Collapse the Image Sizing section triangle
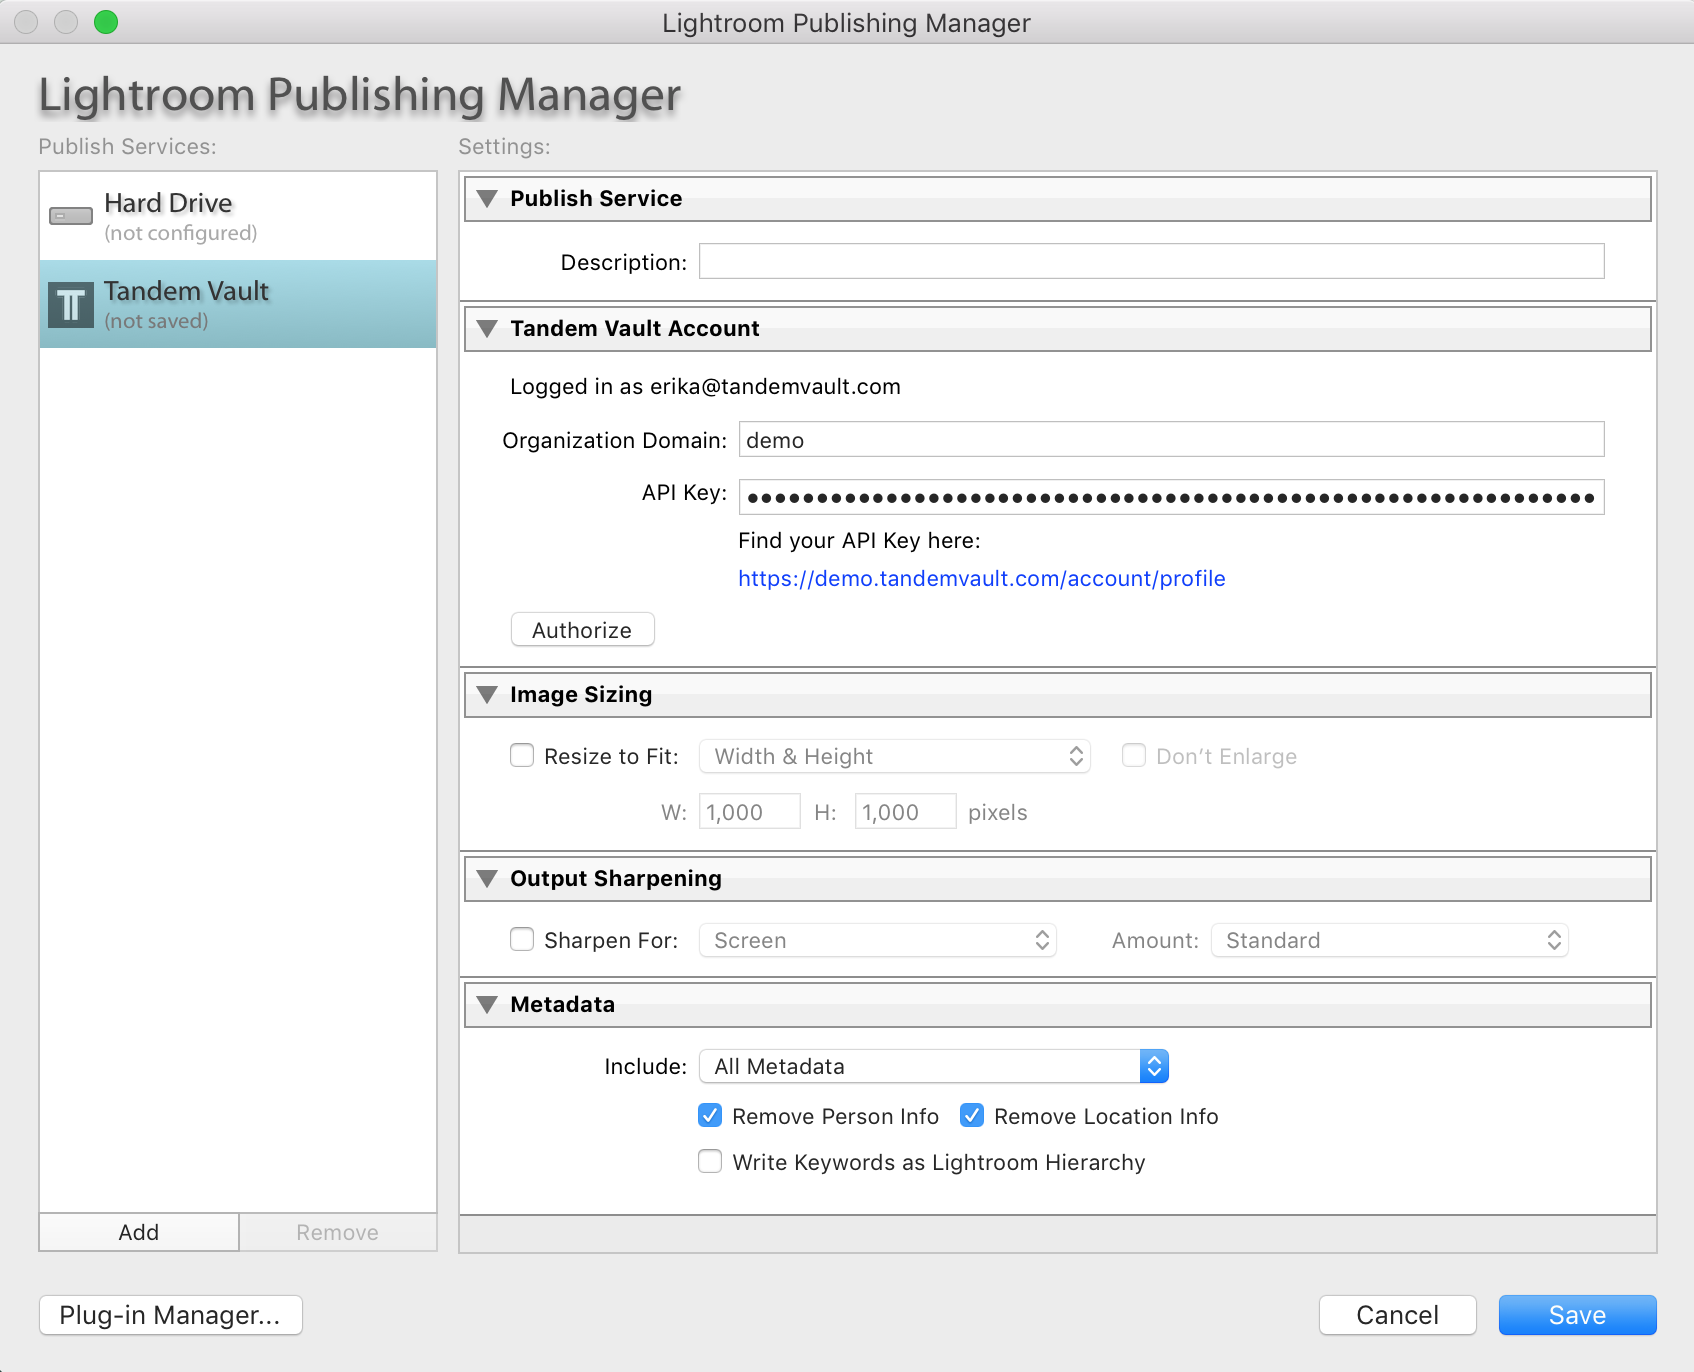Image resolution: width=1694 pixels, height=1372 pixels. pos(487,694)
